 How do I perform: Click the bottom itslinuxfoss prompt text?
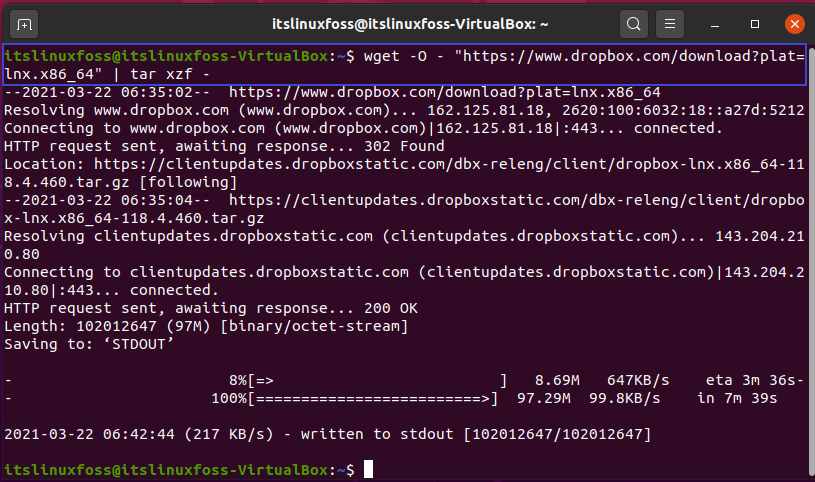[x=179, y=470]
